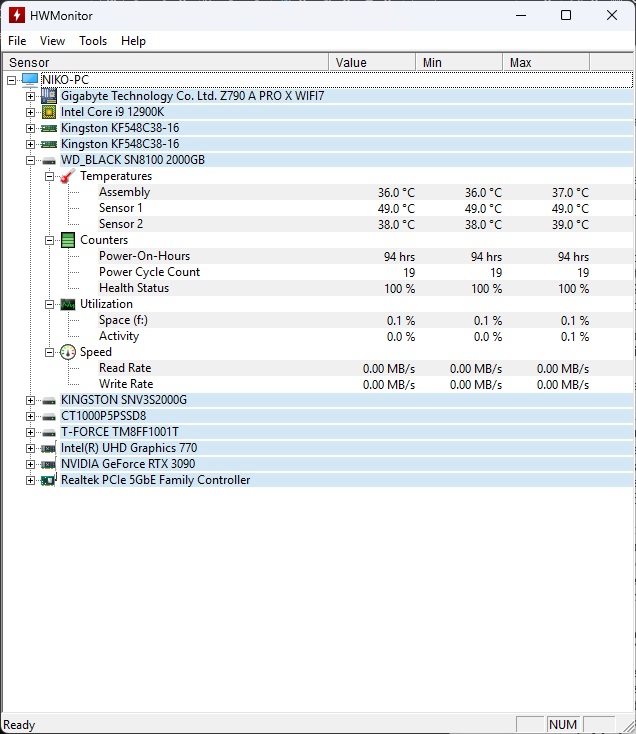Click the Utilization graph icon
The width and height of the screenshot is (636, 734).
coord(68,304)
